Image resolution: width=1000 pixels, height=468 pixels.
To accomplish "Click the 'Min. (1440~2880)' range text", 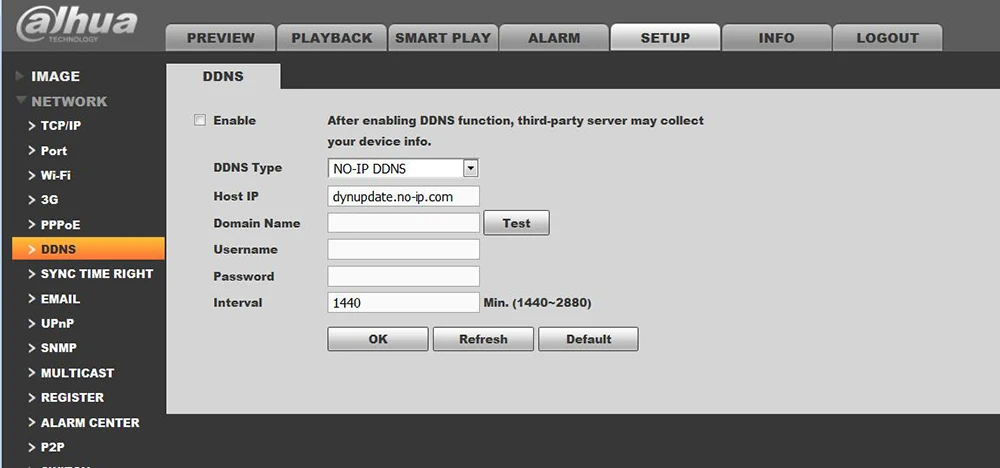I will (538, 303).
